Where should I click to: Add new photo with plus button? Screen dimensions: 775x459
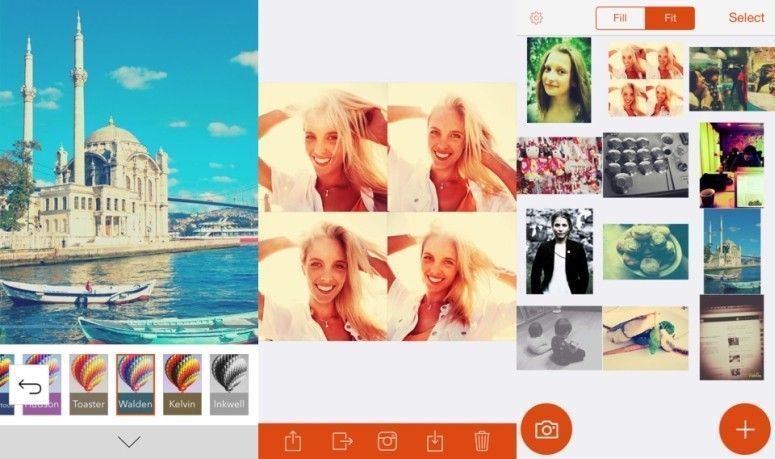[744, 429]
